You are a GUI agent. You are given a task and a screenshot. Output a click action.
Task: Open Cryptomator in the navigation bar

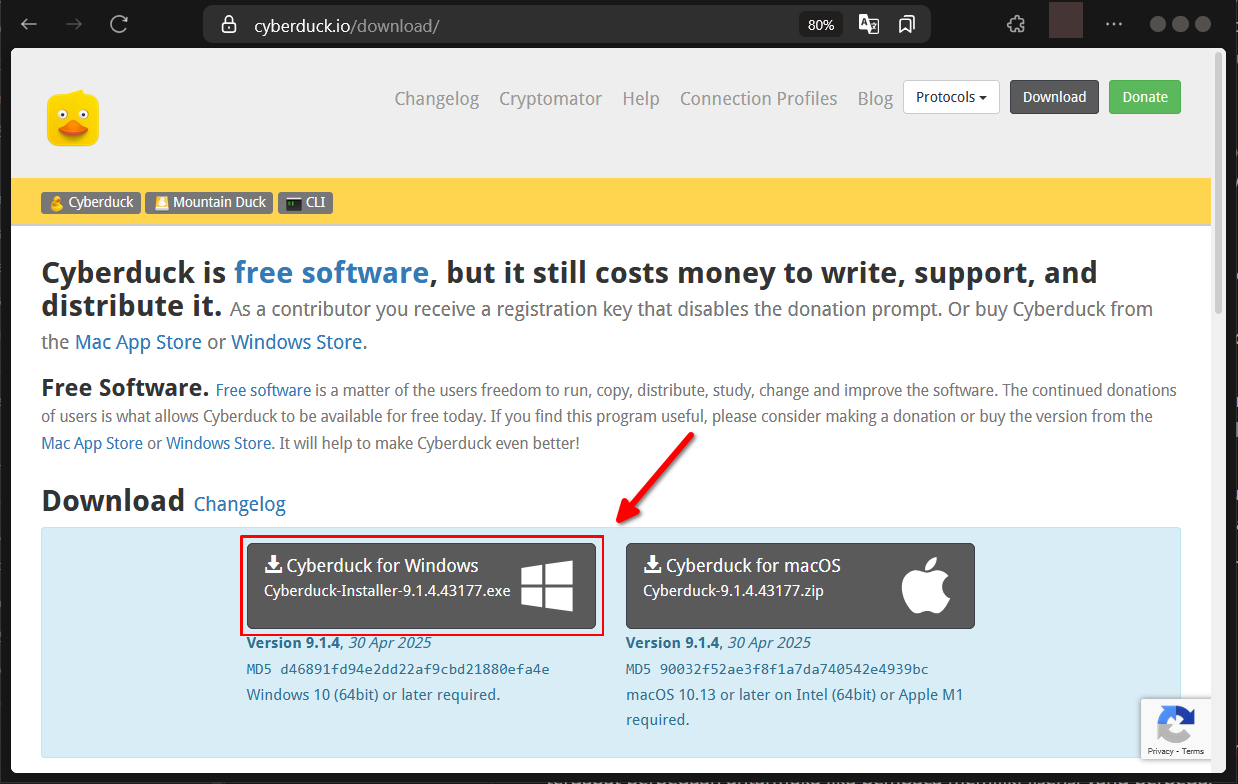pyautogui.click(x=551, y=98)
